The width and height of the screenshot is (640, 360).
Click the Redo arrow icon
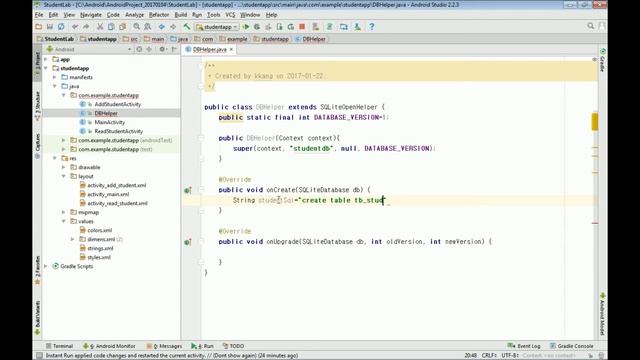[86, 27]
